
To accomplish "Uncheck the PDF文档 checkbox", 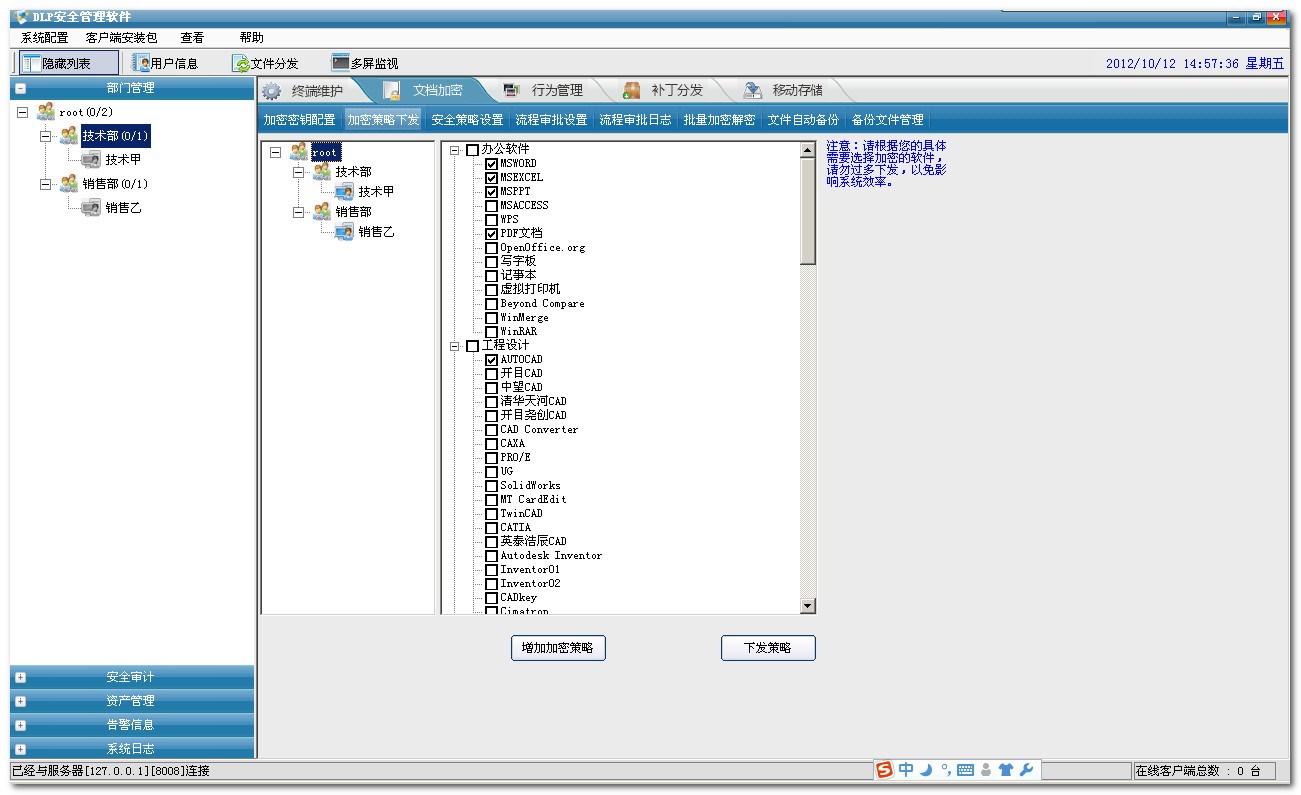I will tap(491, 233).
